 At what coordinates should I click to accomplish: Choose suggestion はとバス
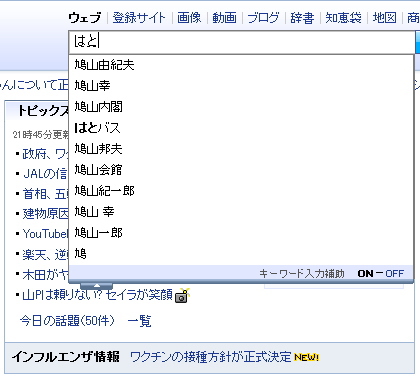[241, 128]
